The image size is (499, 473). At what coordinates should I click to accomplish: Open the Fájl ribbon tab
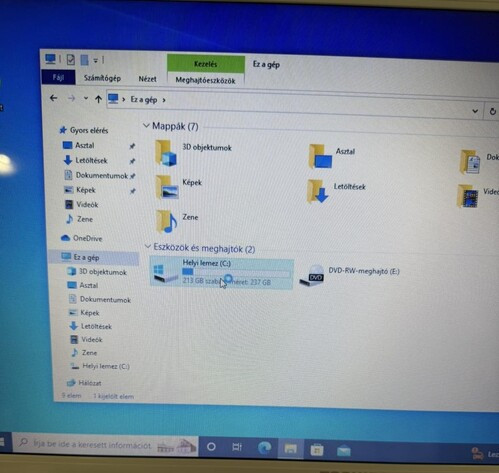(x=58, y=78)
